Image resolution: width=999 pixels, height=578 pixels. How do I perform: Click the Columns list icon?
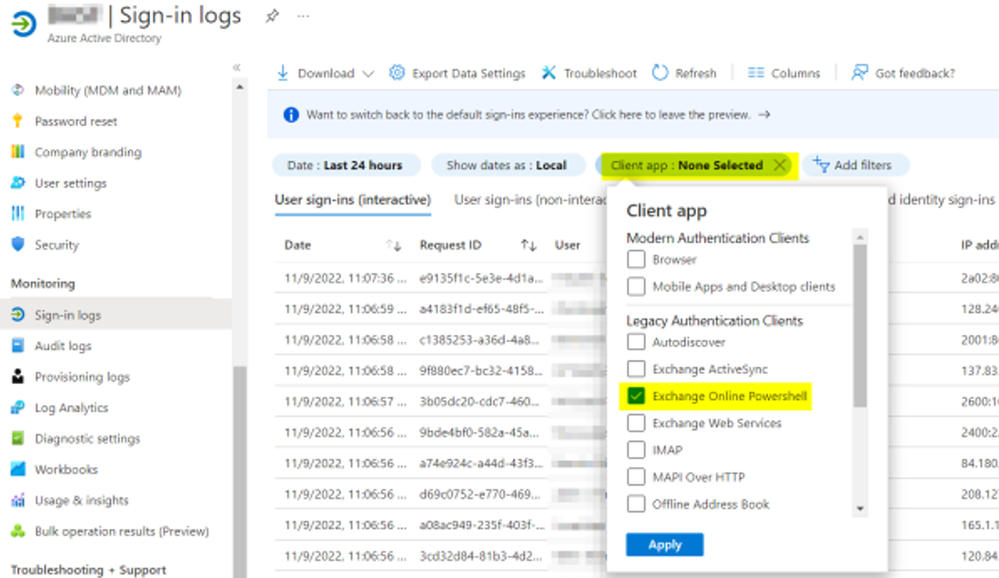tap(756, 73)
